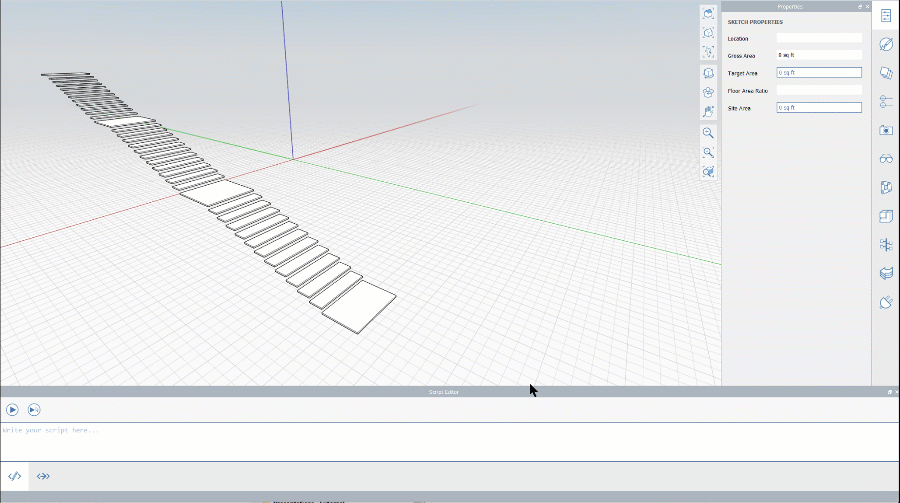
Task: Open the Scenes camera icon
Action: pyautogui.click(x=886, y=130)
